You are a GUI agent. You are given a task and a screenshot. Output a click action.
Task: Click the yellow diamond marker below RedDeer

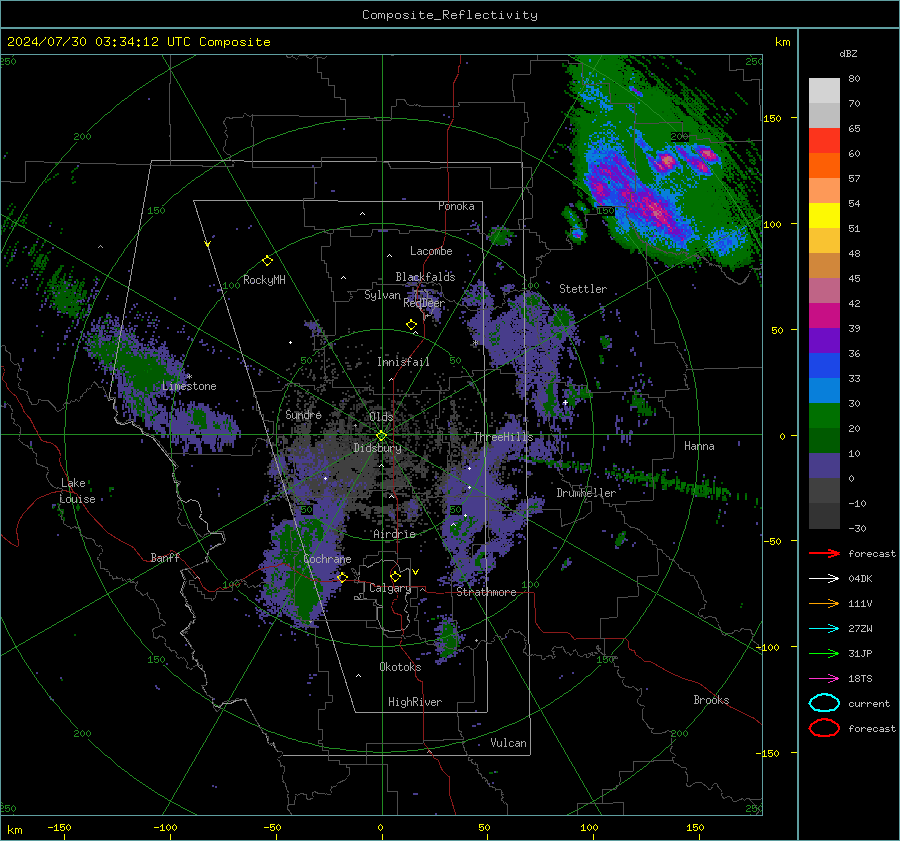(x=411, y=325)
